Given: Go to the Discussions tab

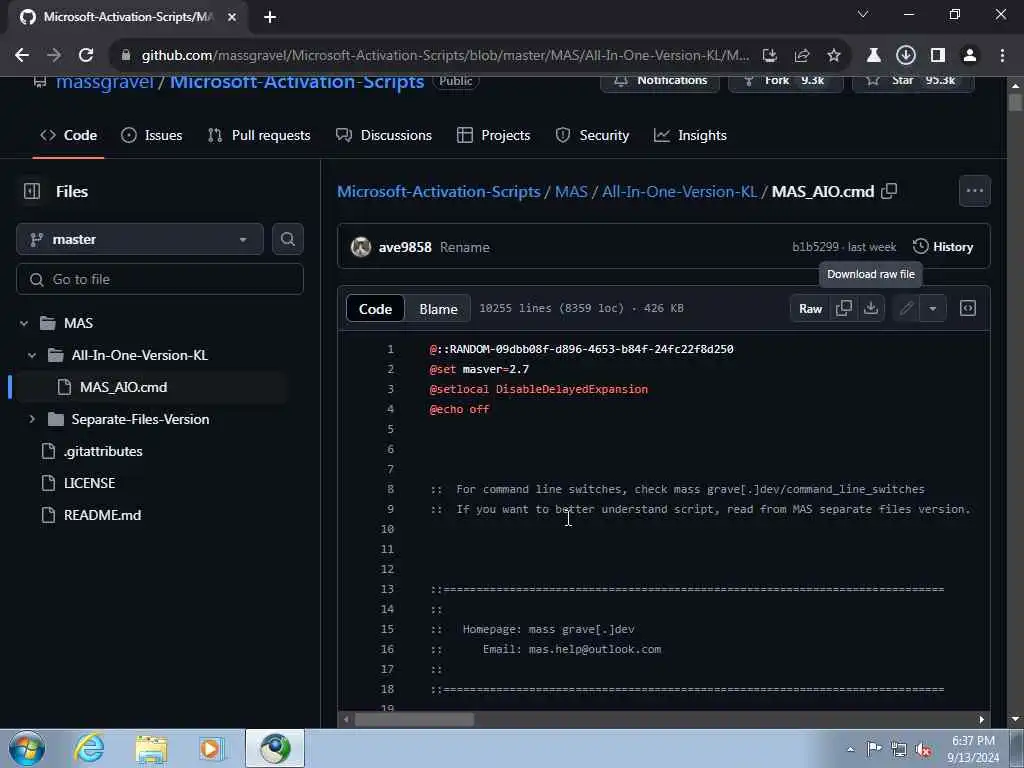Looking at the screenshot, I should pyautogui.click(x=384, y=135).
